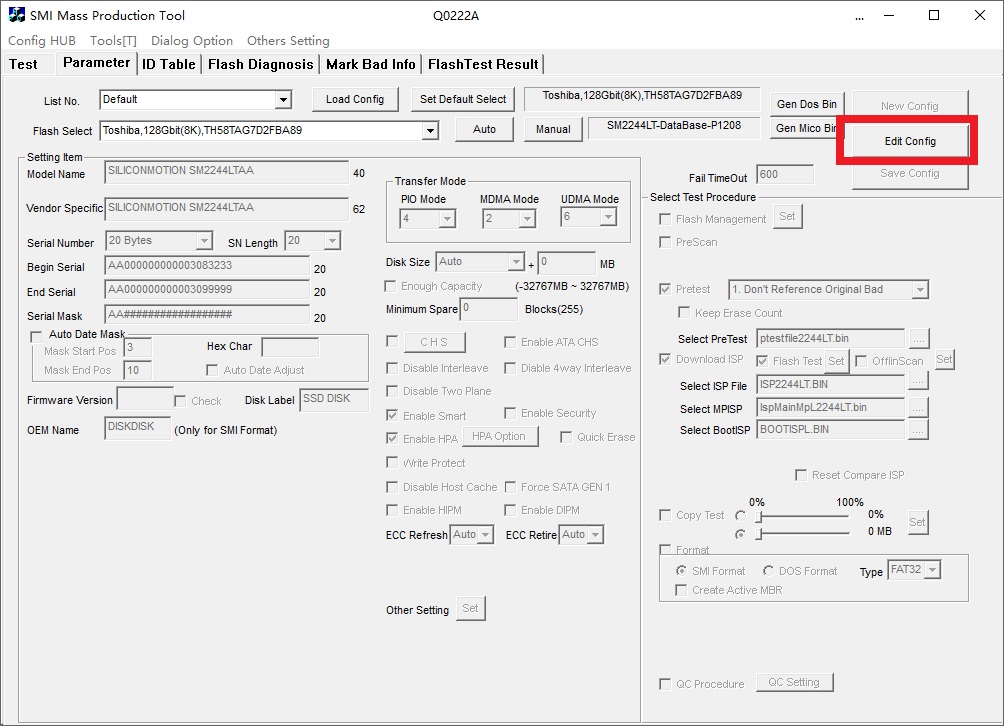Open the Tools[T] menu
Viewport: 1004px width, 726px height.
tap(113, 41)
